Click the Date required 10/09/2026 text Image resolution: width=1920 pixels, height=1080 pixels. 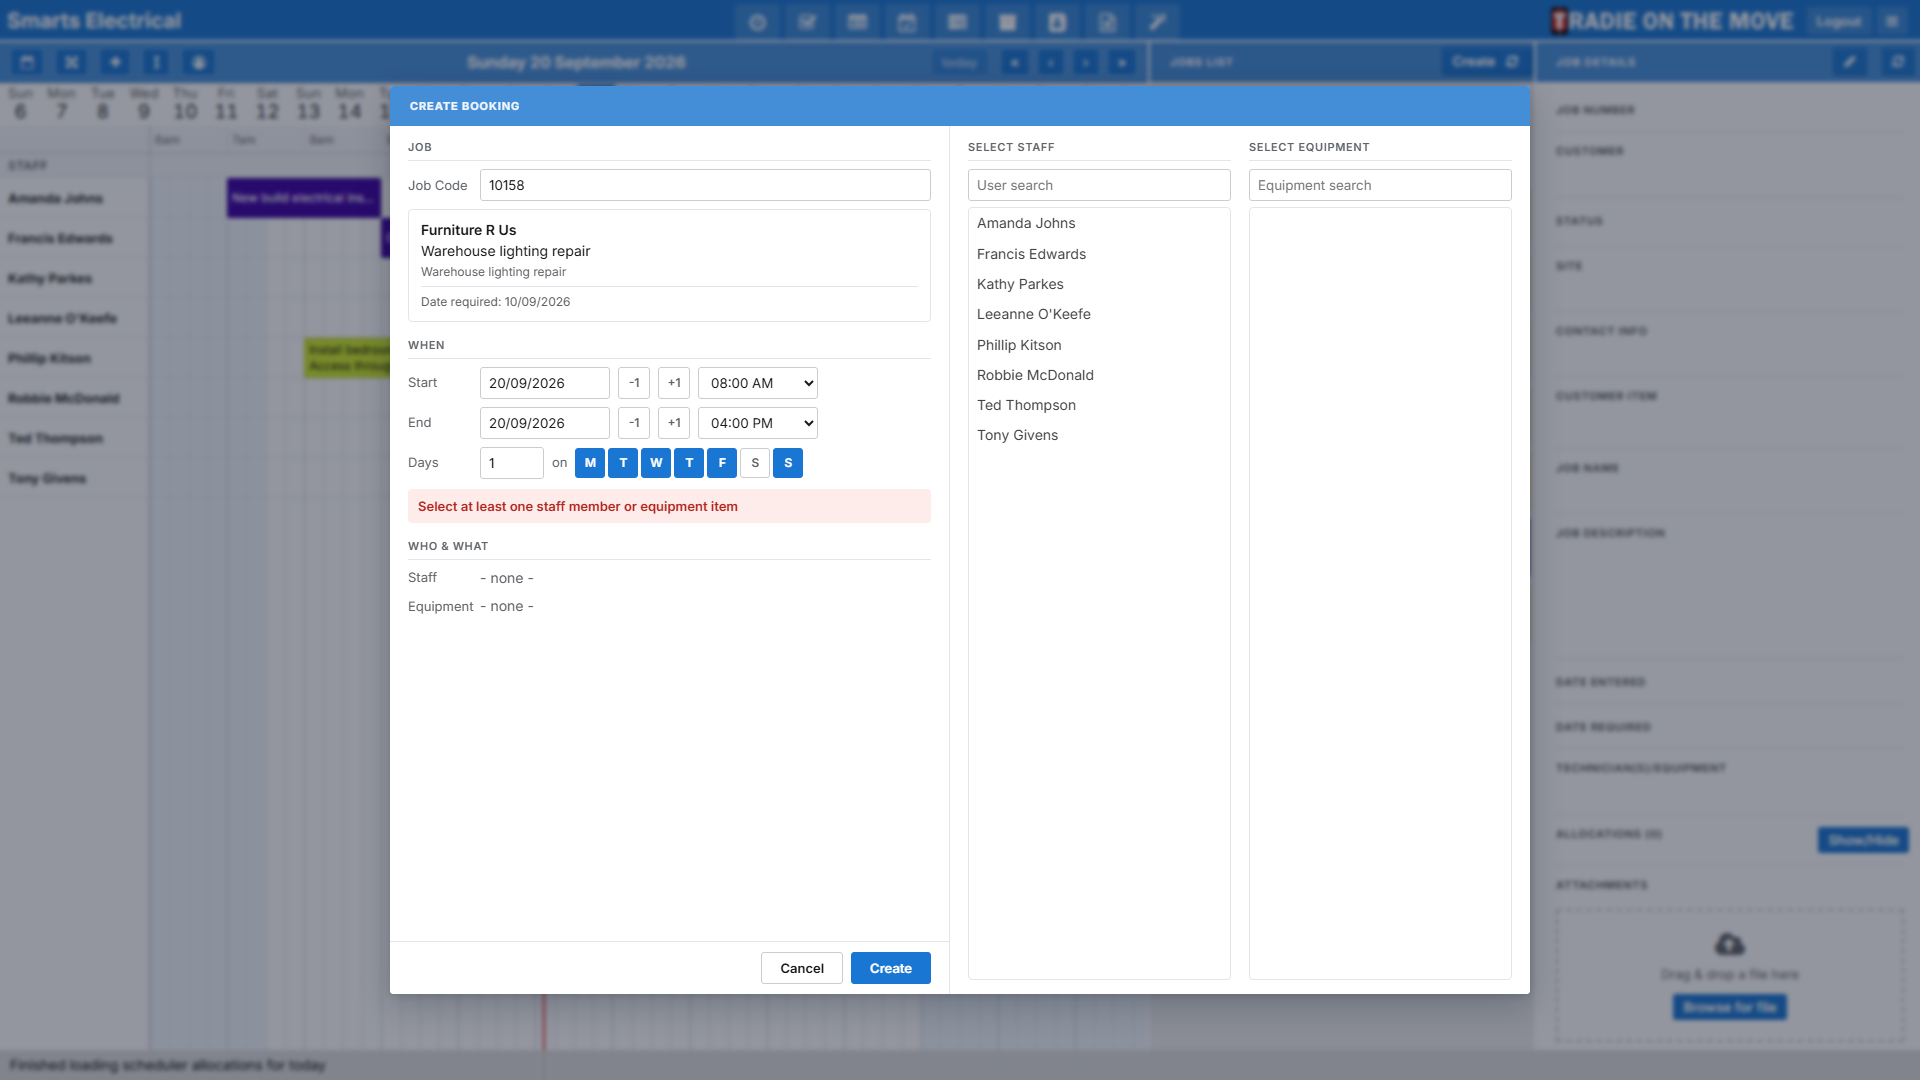(495, 302)
